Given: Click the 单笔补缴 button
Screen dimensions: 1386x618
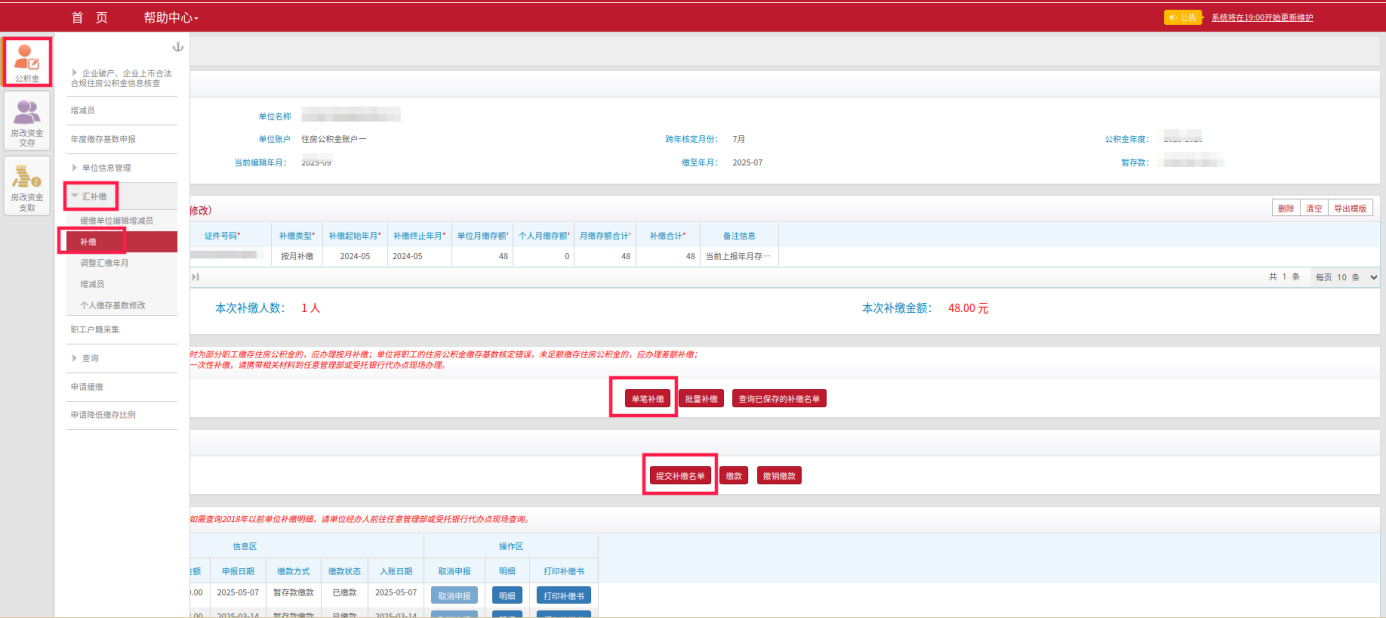Looking at the screenshot, I should [645, 398].
